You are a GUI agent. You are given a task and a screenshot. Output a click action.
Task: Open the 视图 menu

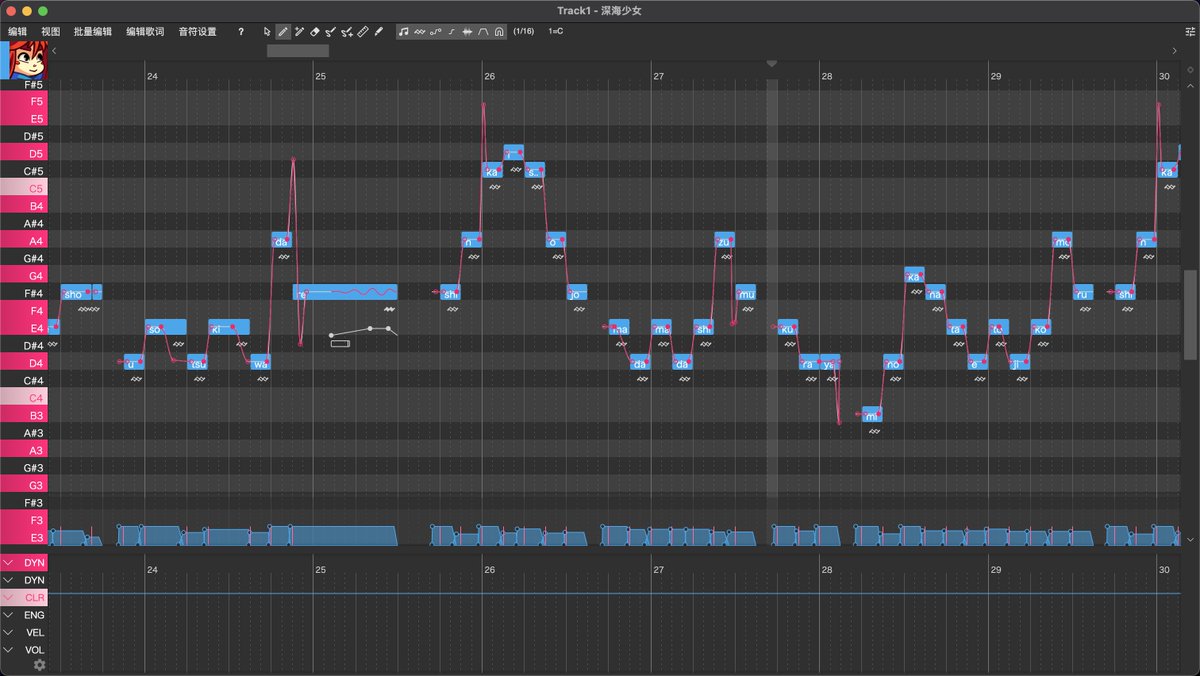coord(50,31)
